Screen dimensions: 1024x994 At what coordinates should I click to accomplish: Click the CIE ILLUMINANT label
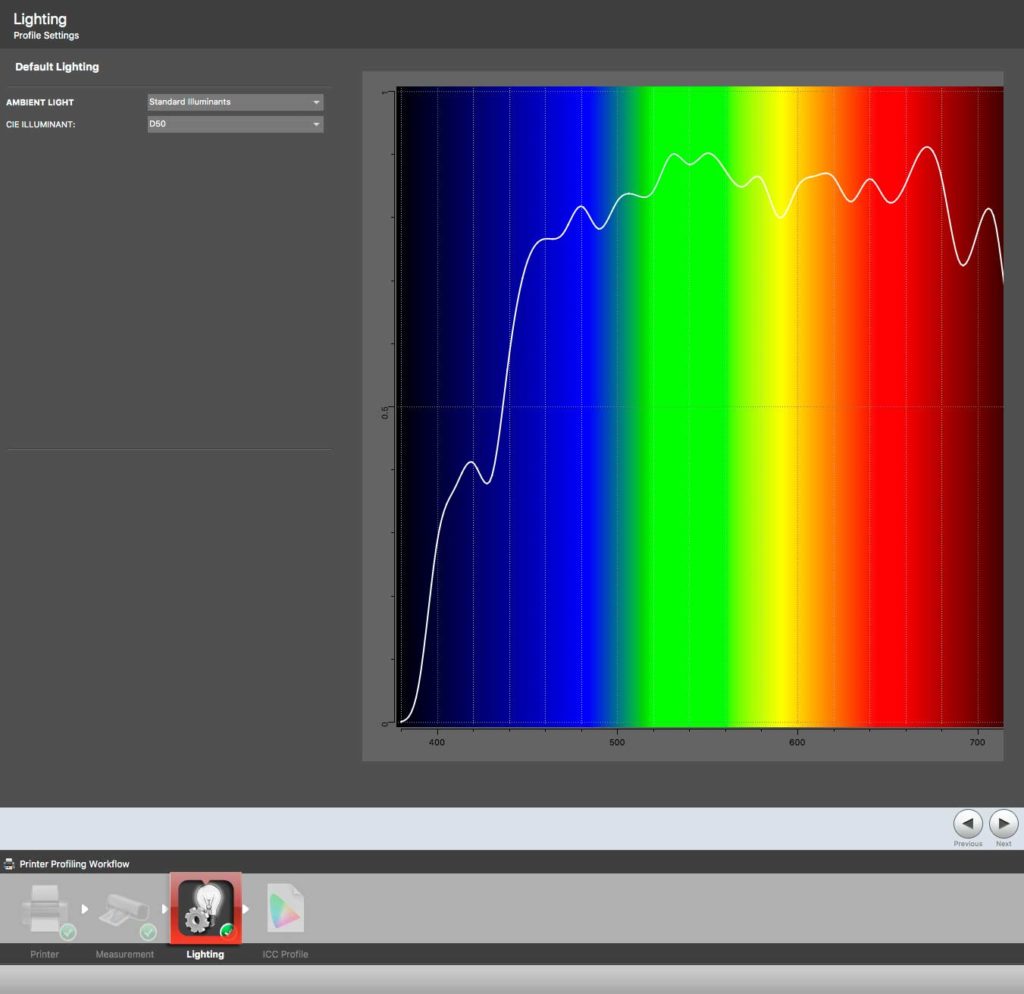point(40,125)
